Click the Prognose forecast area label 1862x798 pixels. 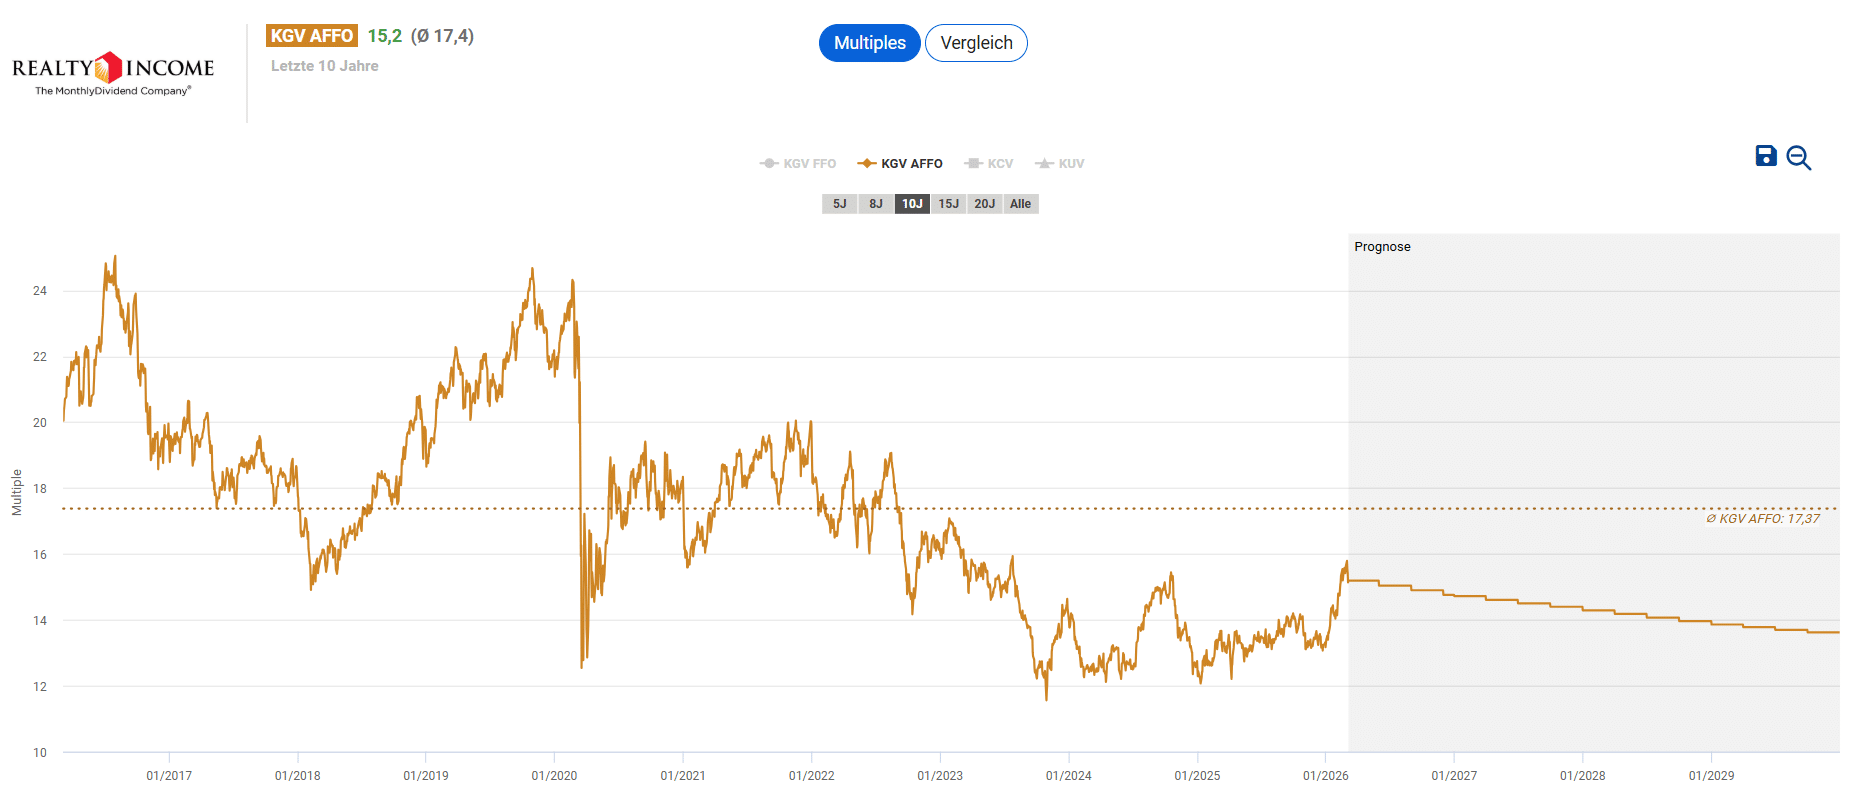(1382, 247)
